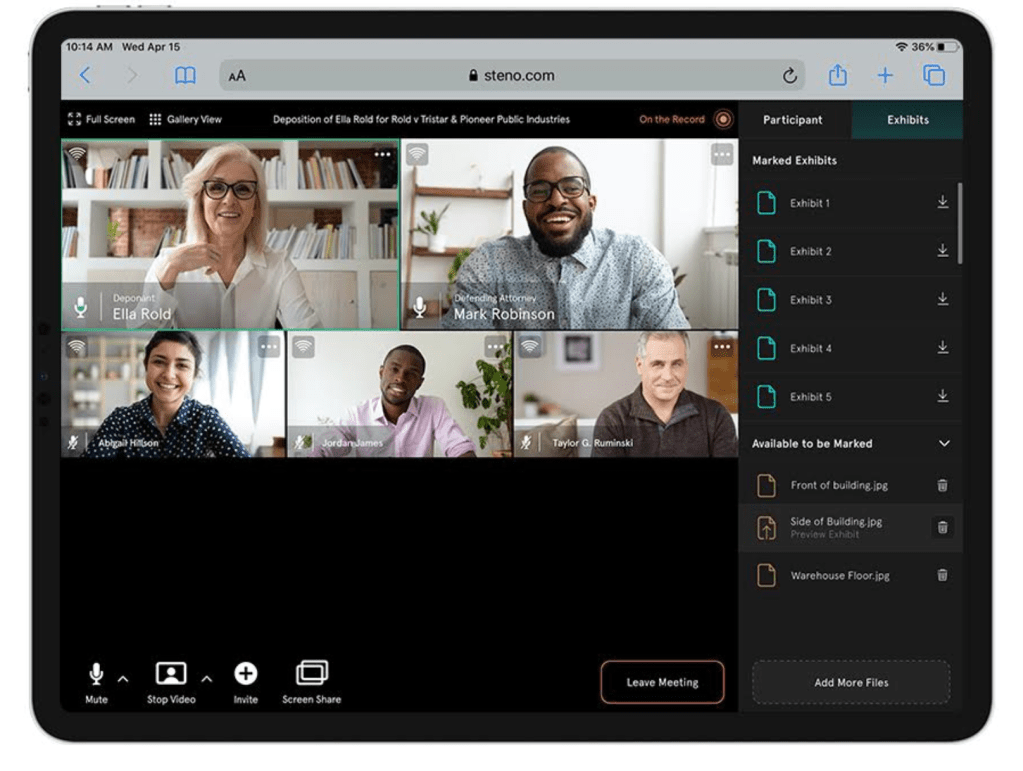Open a new Safari tab with plus
The image size is (1023, 771).
[885, 76]
